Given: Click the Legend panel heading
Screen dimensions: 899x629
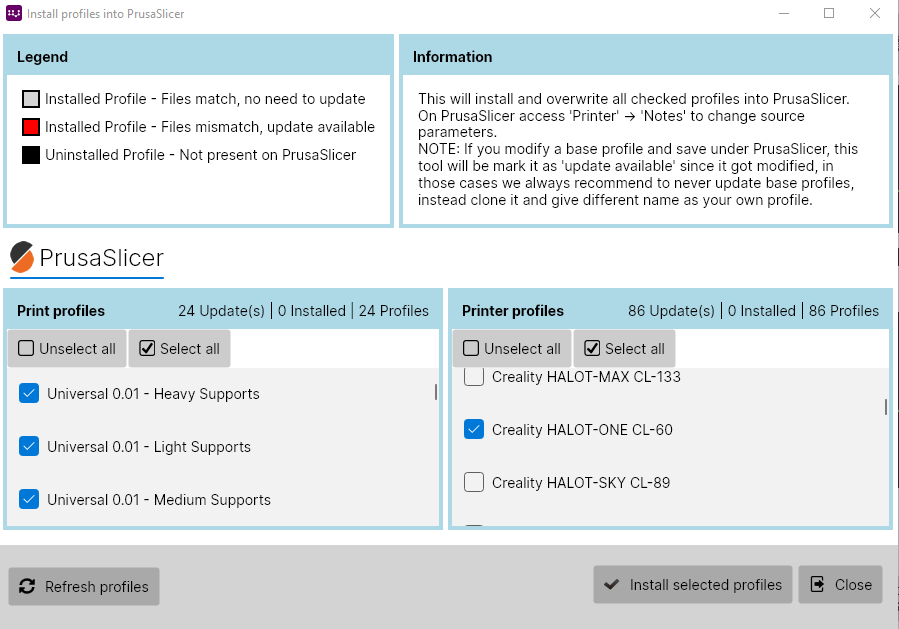Looking at the screenshot, I should pyautogui.click(x=42, y=57).
